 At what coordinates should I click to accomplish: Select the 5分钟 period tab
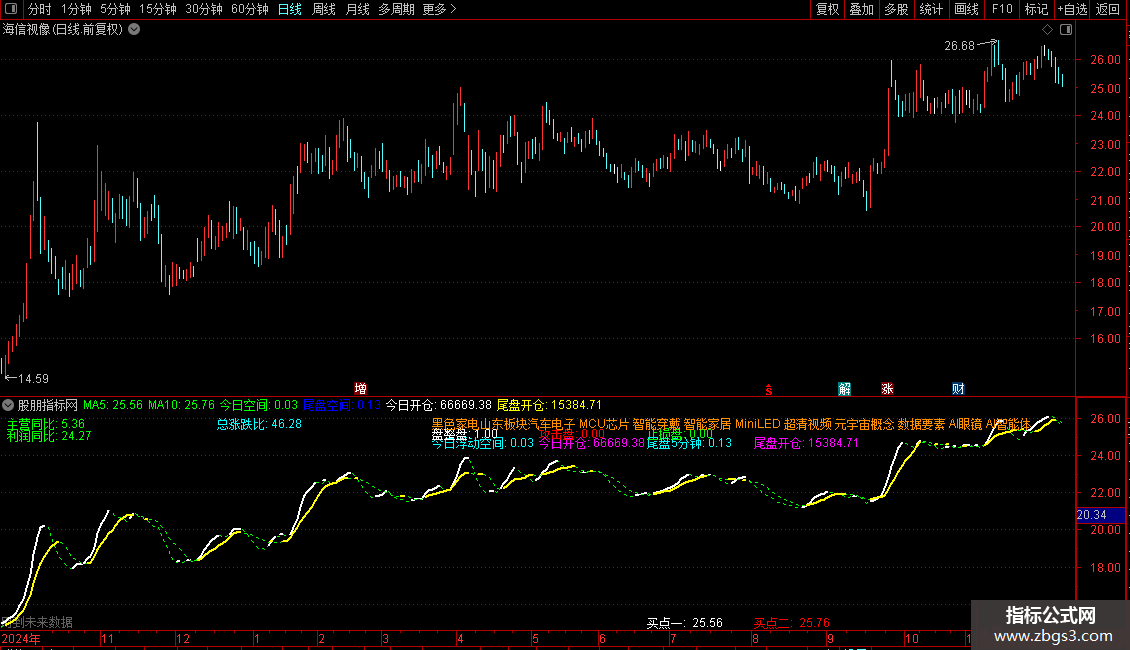115,9
